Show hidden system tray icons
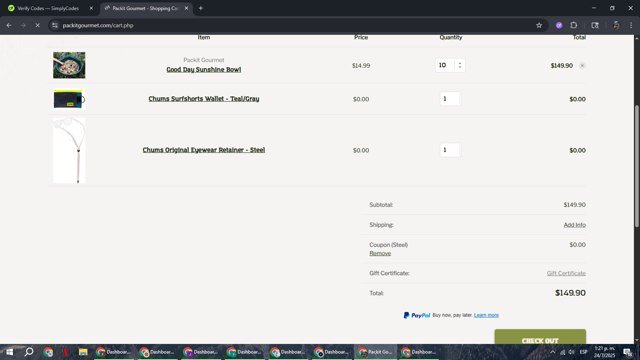Viewport: 640px width, 360px height. coord(552,352)
